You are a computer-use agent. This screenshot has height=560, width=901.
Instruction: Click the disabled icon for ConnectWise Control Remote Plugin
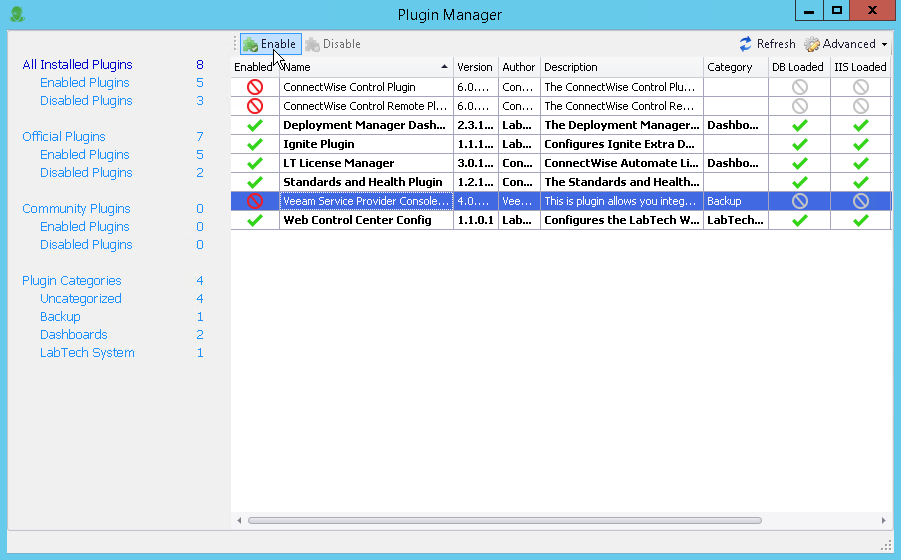point(255,106)
